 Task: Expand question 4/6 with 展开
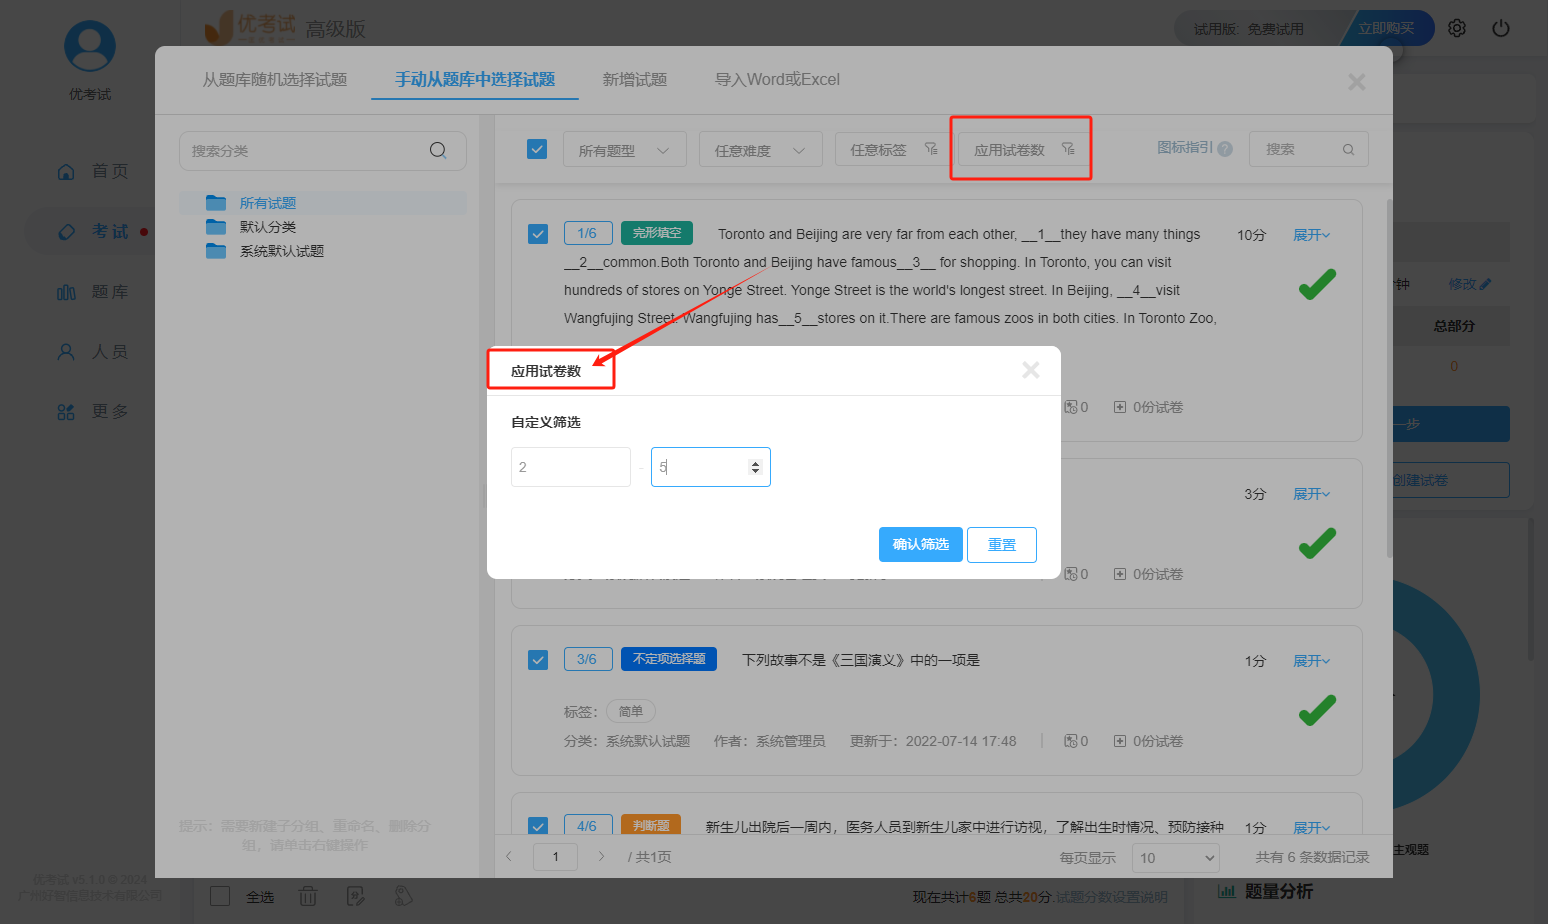point(1311,828)
